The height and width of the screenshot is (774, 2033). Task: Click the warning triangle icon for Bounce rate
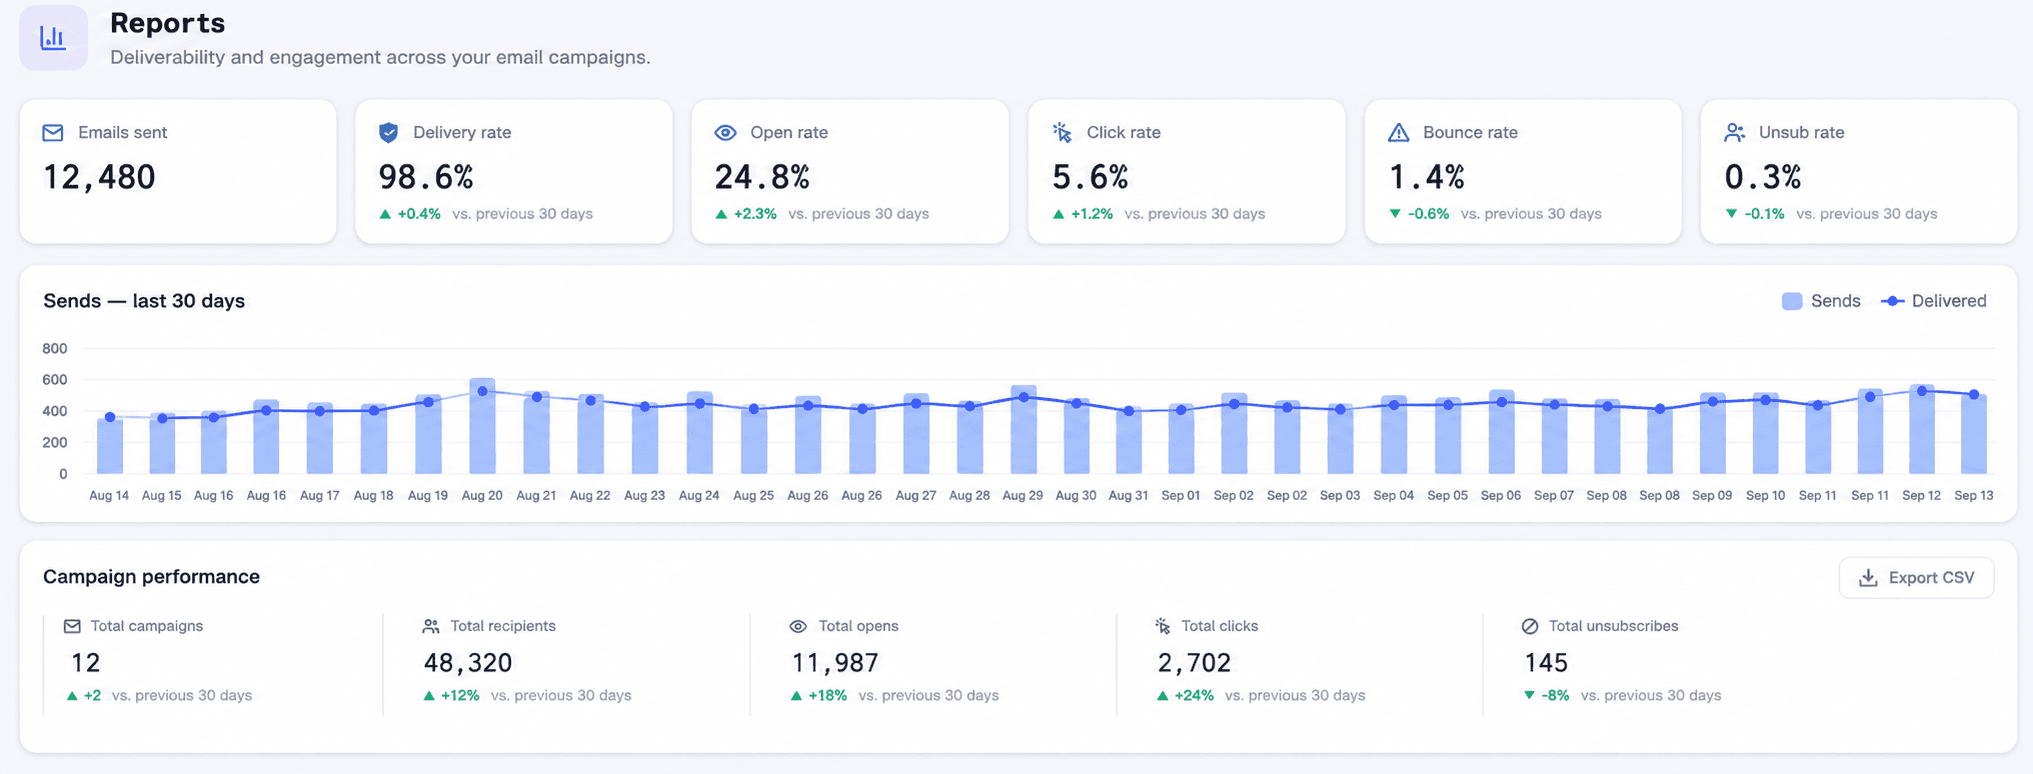pyautogui.click(x=1398, y=133)
